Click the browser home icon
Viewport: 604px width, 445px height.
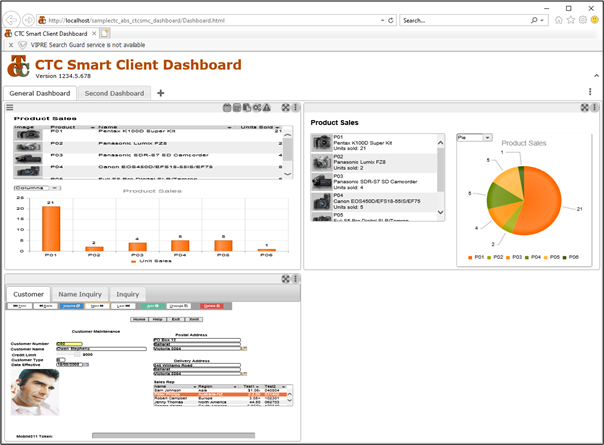pyautogui.click(x=559, y=20)
